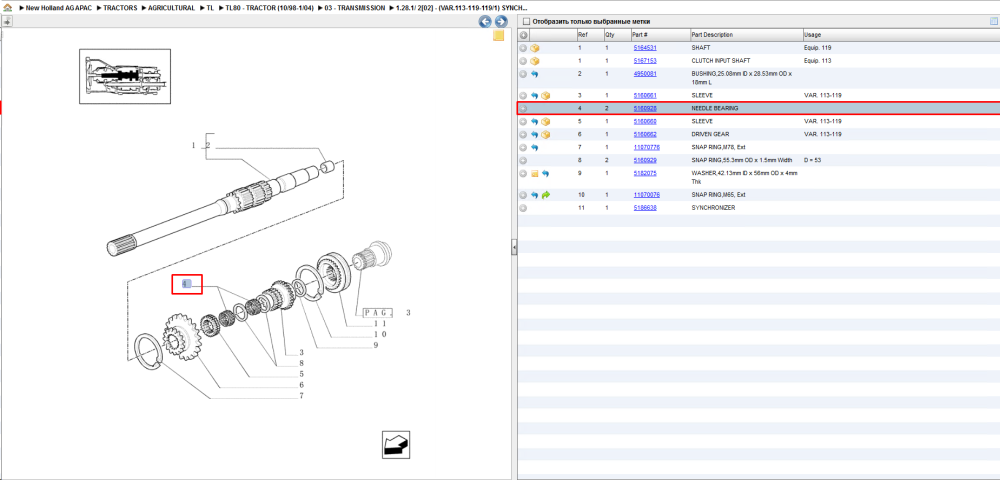The height and width of the screenshot is (480, 1000).
Task: Click the 'D = 53' usage cell
Action: point(812,160)
